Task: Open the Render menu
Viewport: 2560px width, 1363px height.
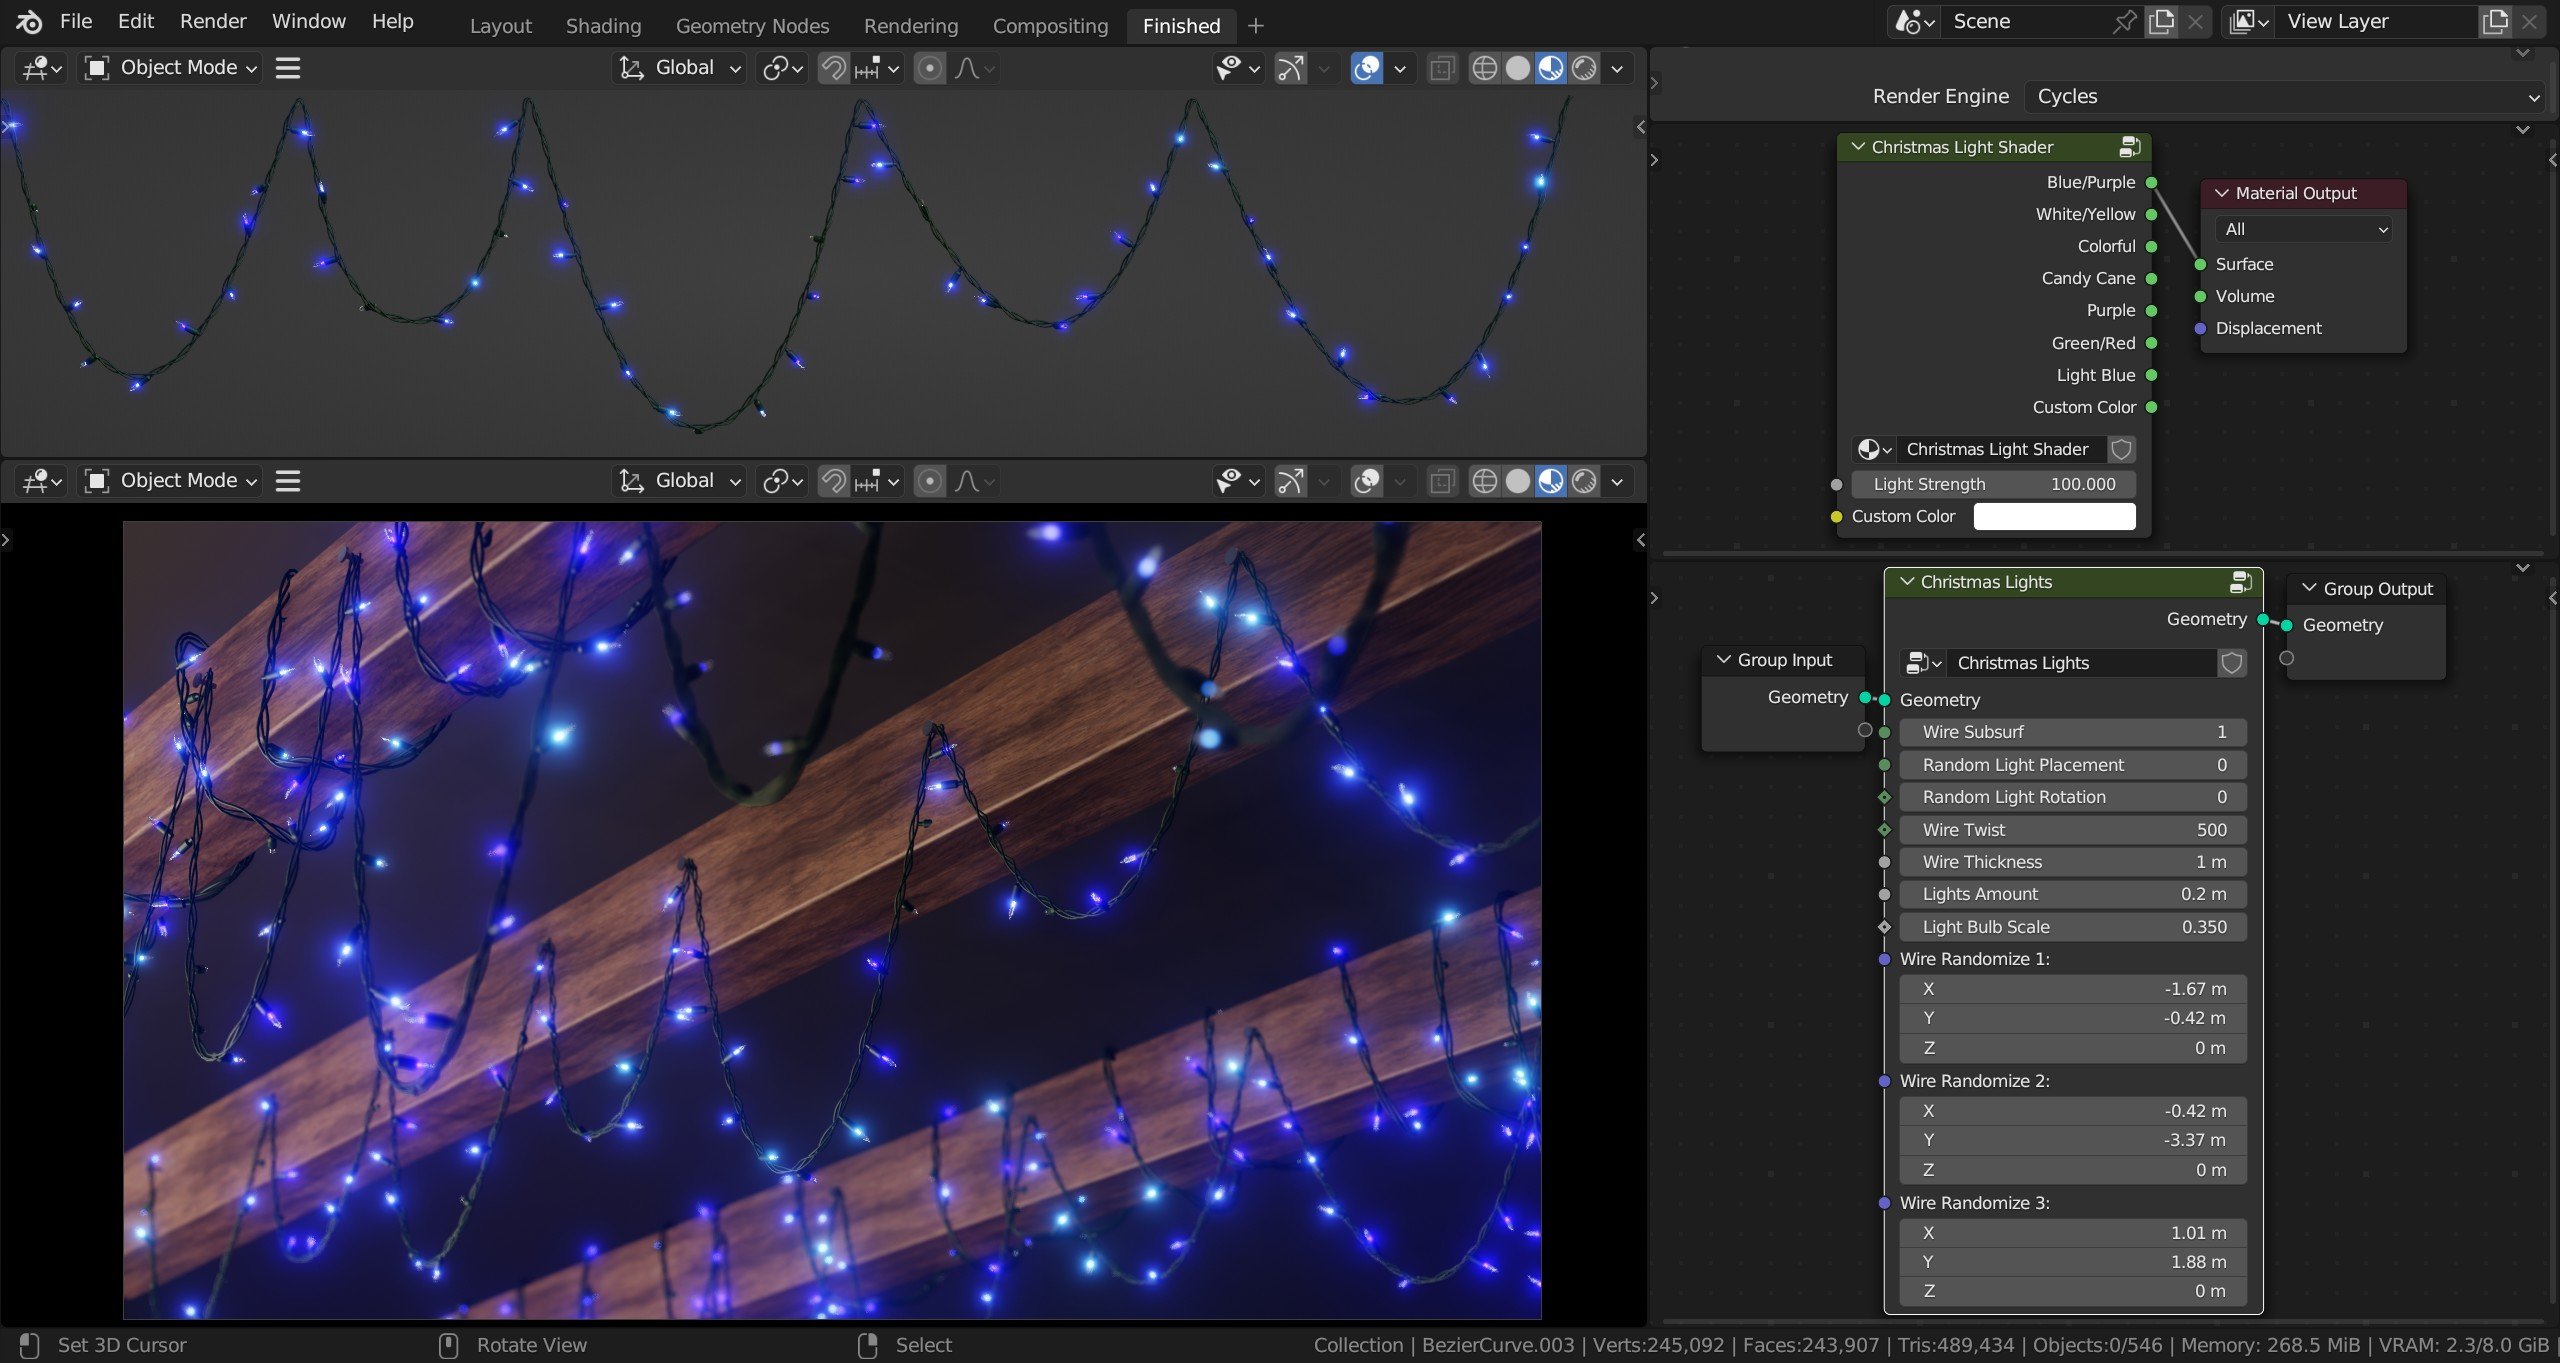Action: click(x=212, y=21)
